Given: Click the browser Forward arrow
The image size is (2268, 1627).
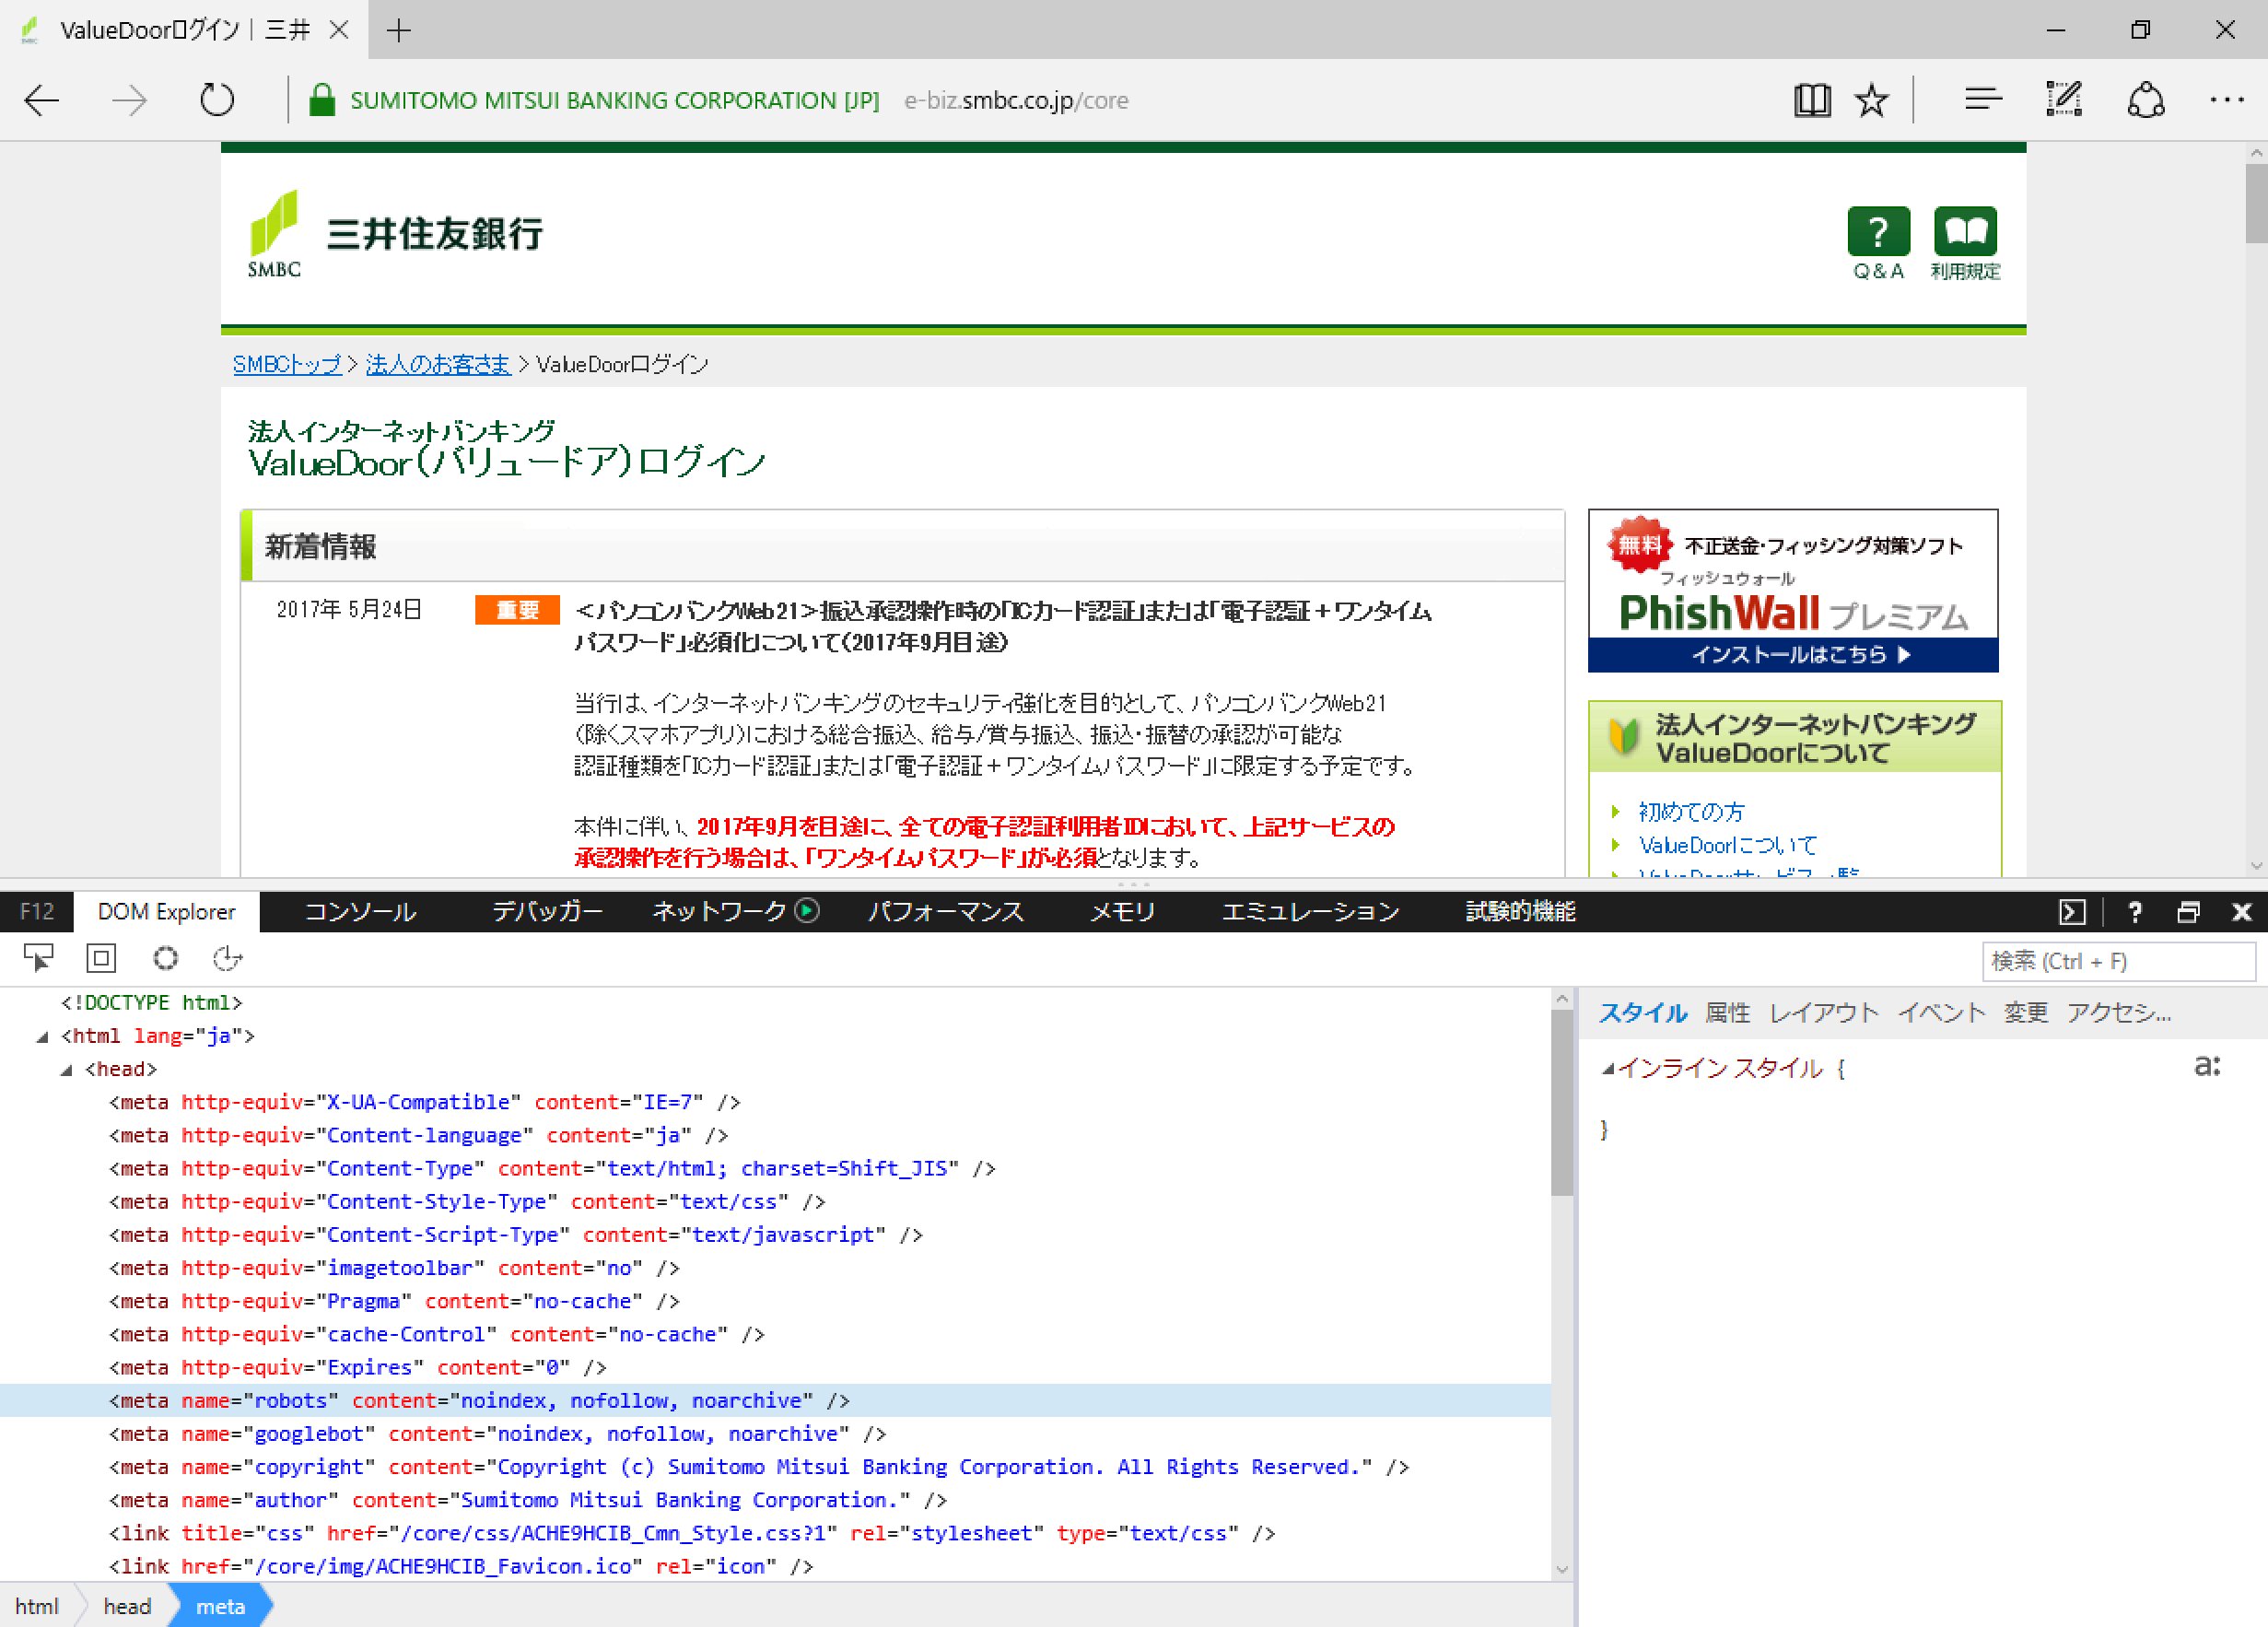Looking at the screenshot, I should [129, 100].
